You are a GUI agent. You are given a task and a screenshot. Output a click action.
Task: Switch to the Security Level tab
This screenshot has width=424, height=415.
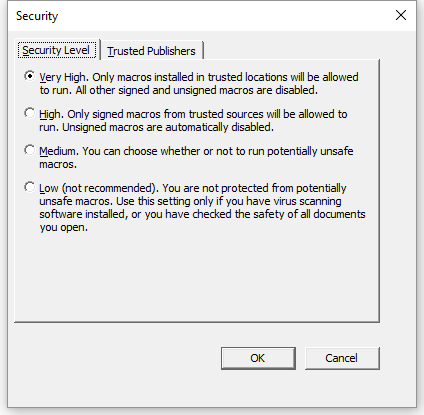(56, 50)
